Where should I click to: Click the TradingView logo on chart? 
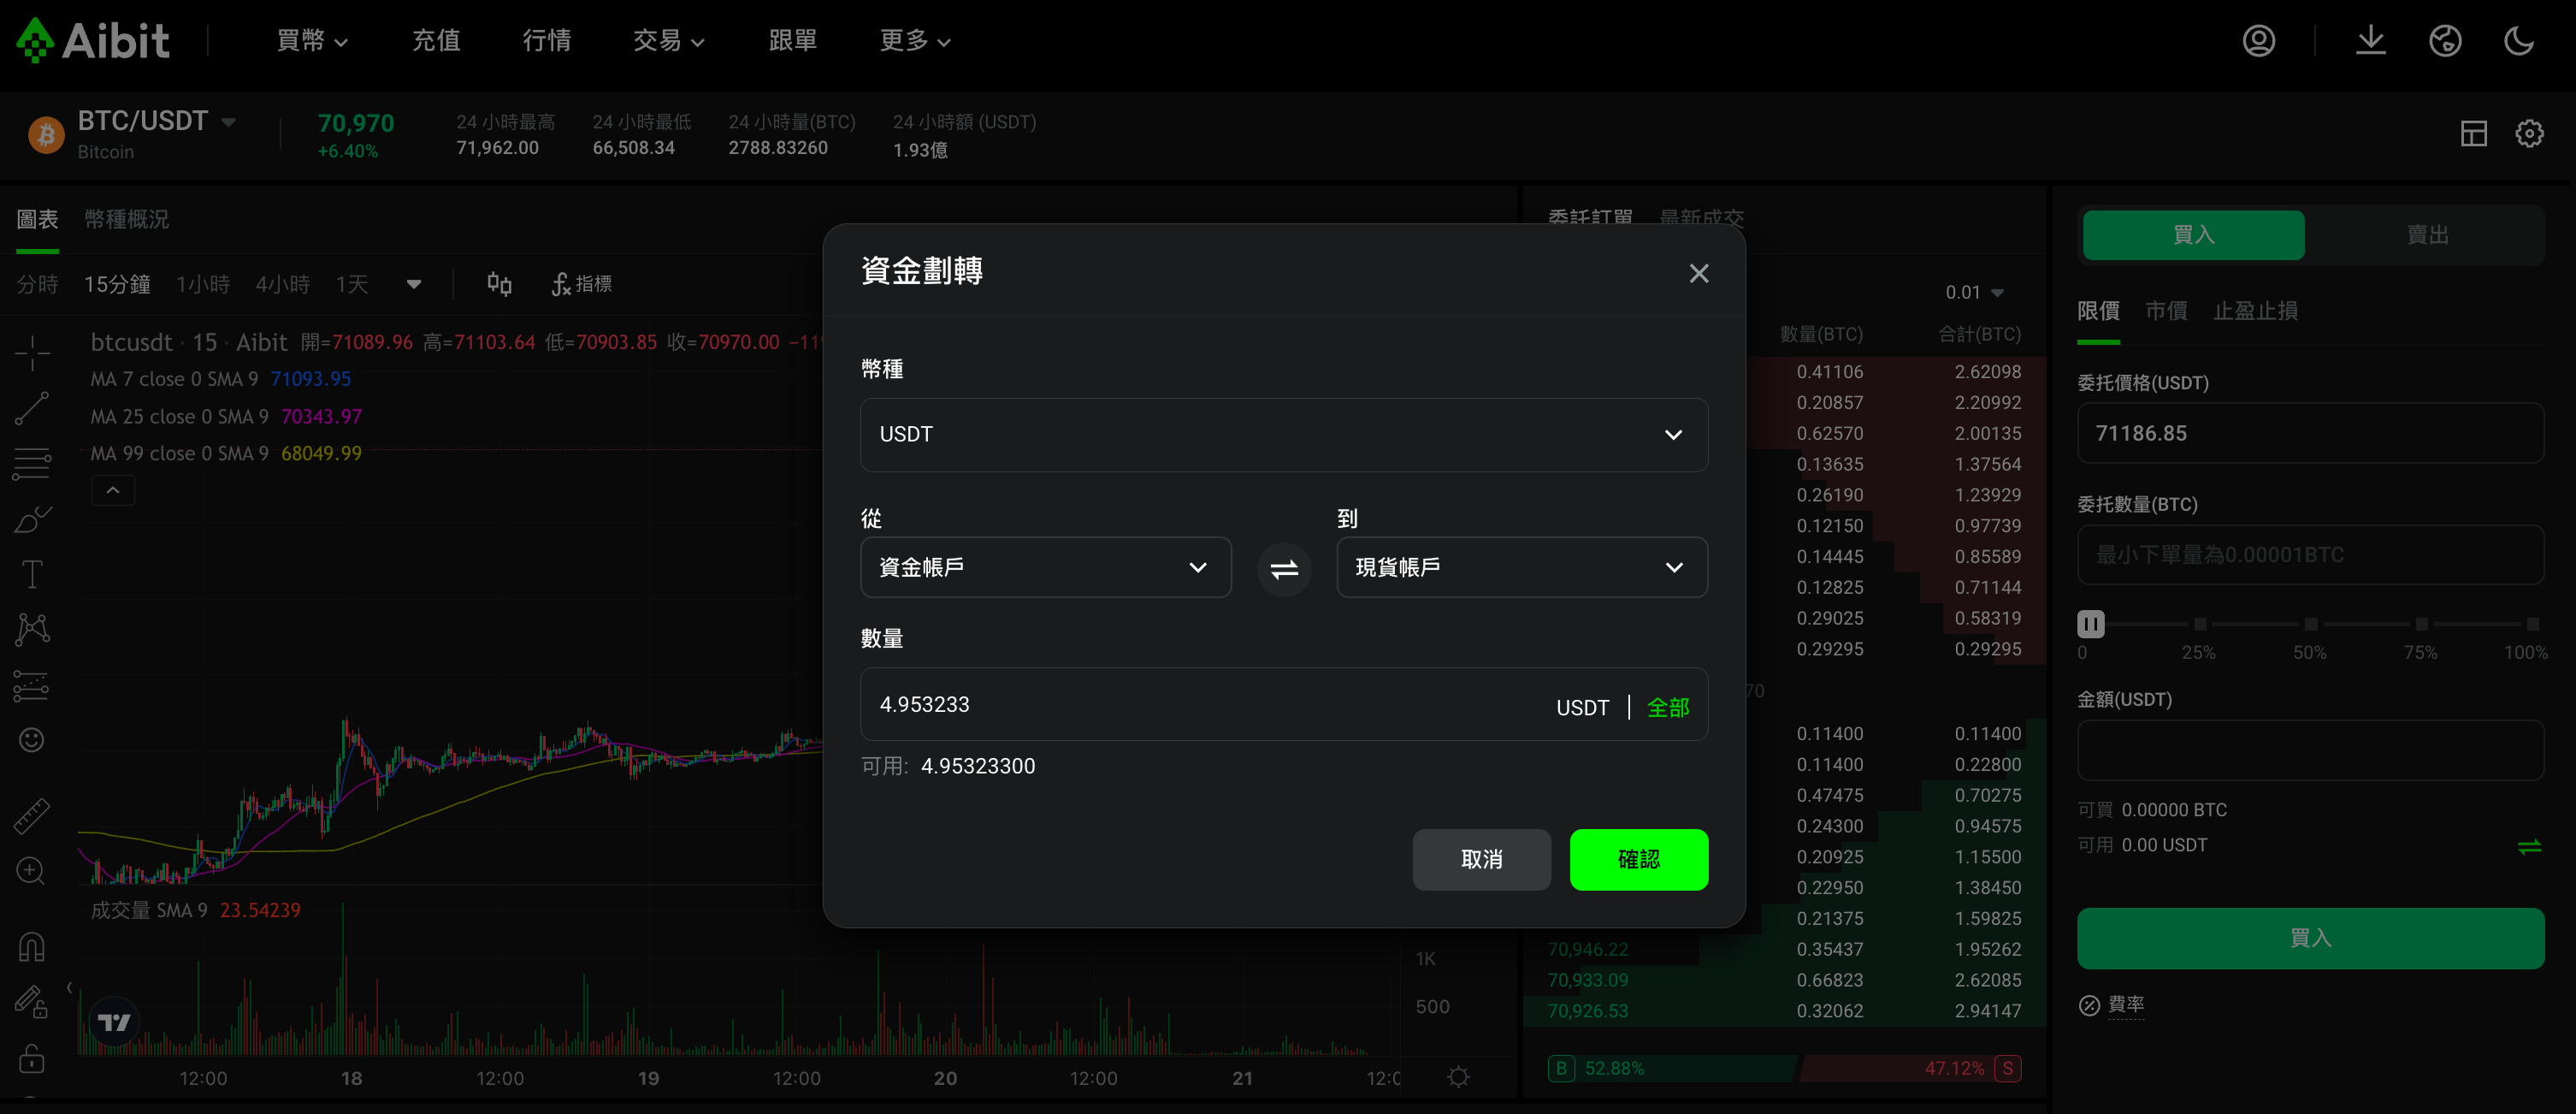pos(114,1022)
